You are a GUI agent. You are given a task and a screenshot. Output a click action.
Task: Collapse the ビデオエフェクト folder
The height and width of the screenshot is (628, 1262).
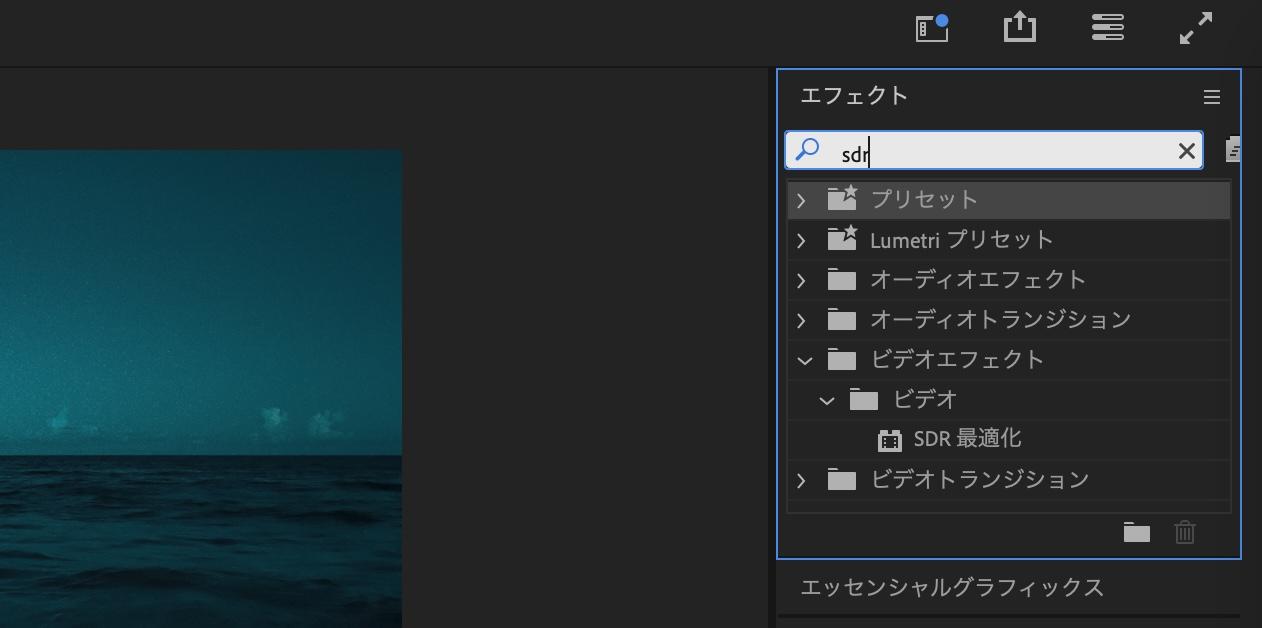[804, 360]
